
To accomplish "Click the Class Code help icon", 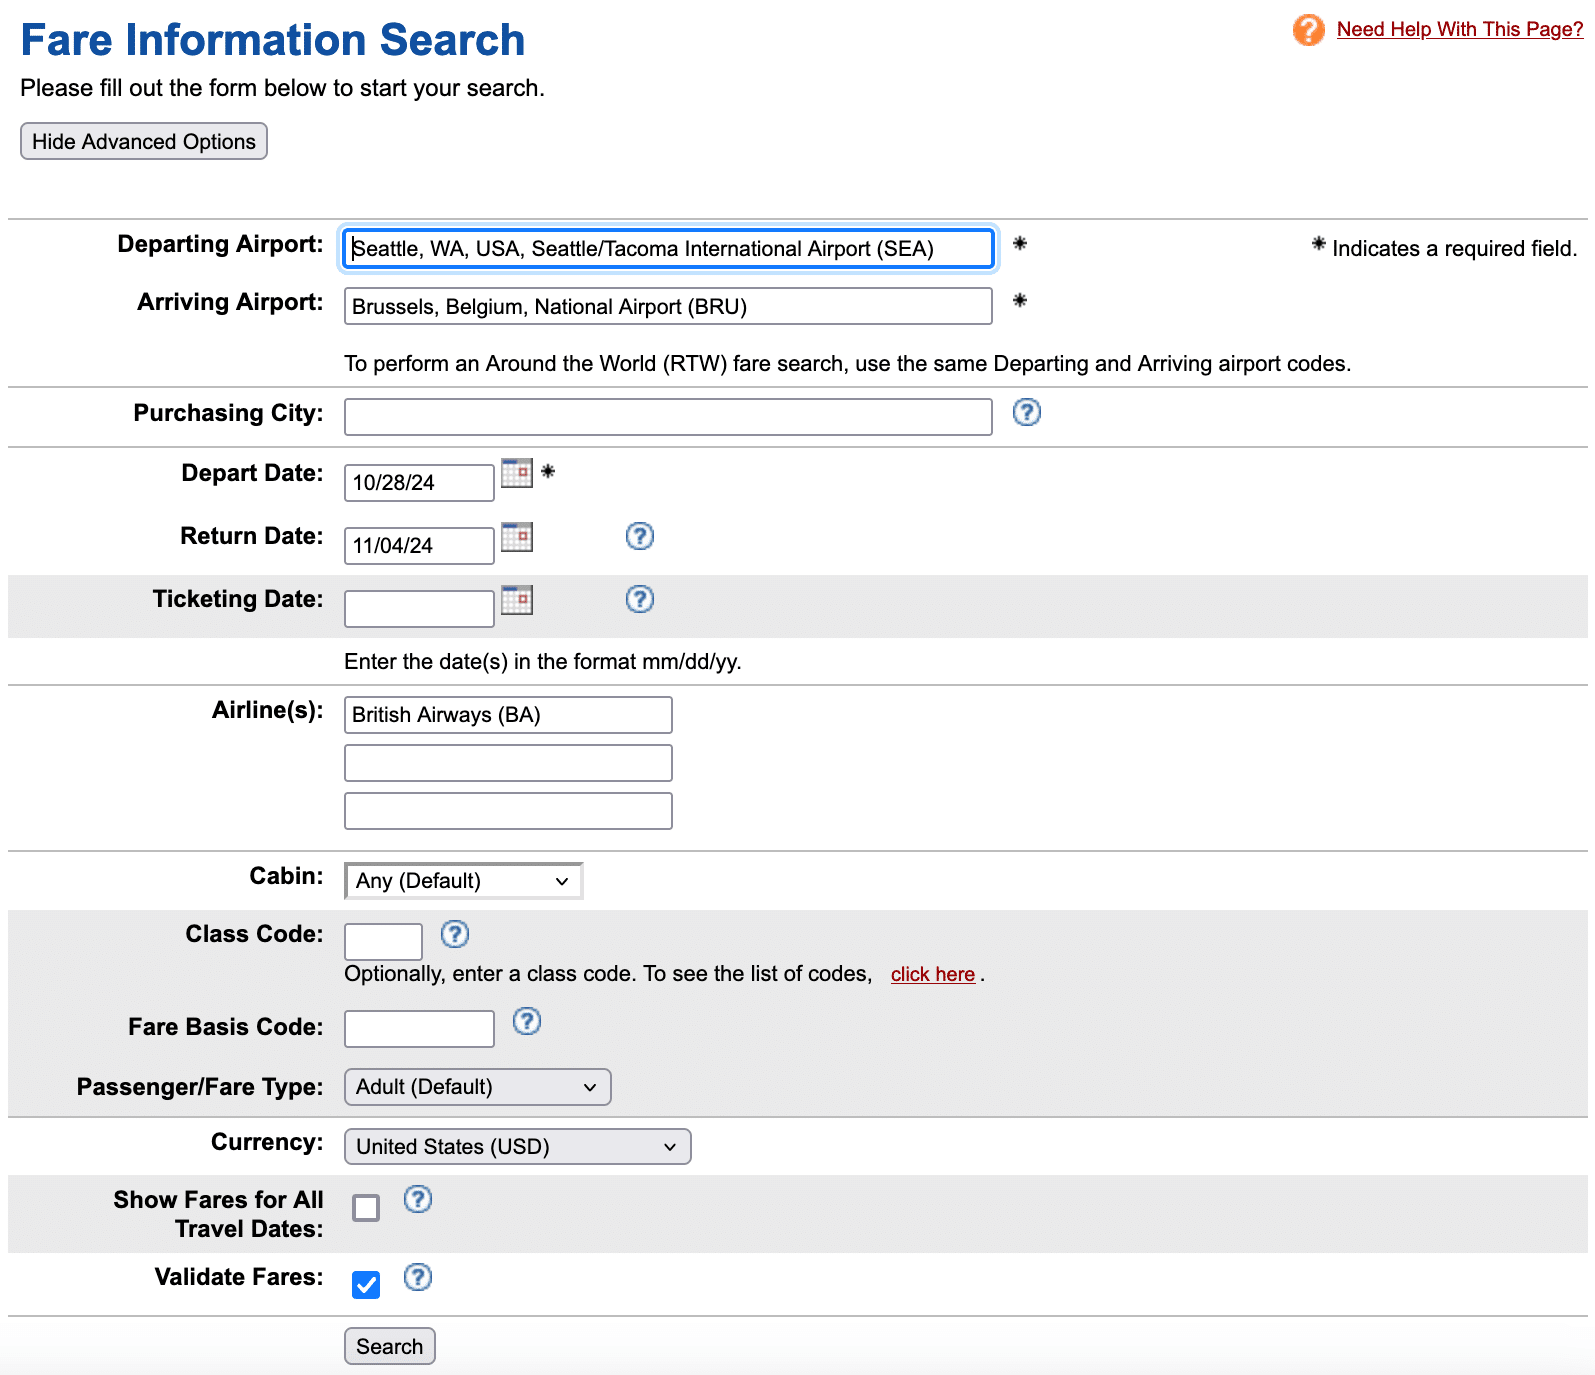I will tap(454, 934).
